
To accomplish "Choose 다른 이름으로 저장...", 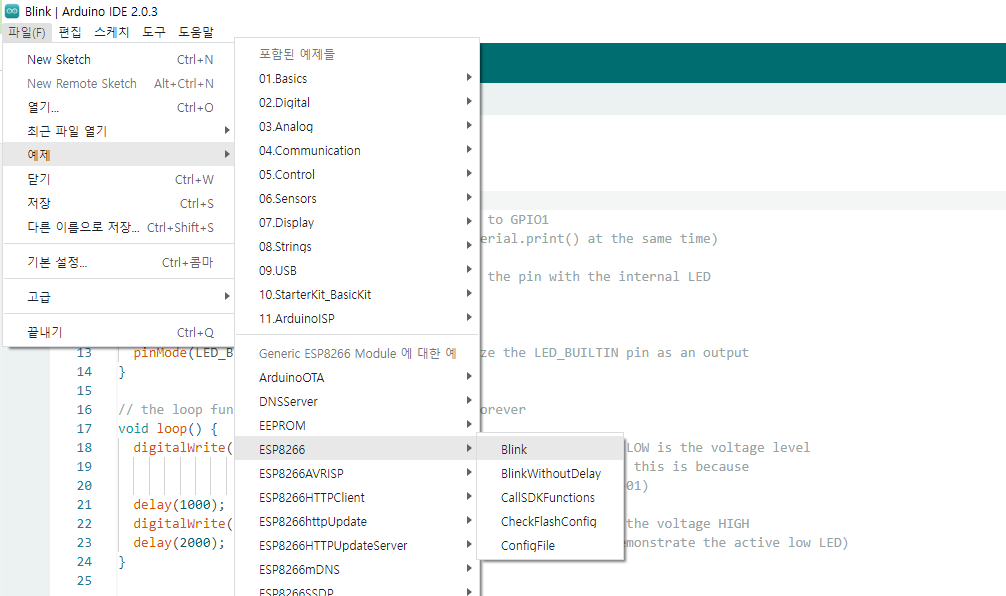I will click(119, 227).
